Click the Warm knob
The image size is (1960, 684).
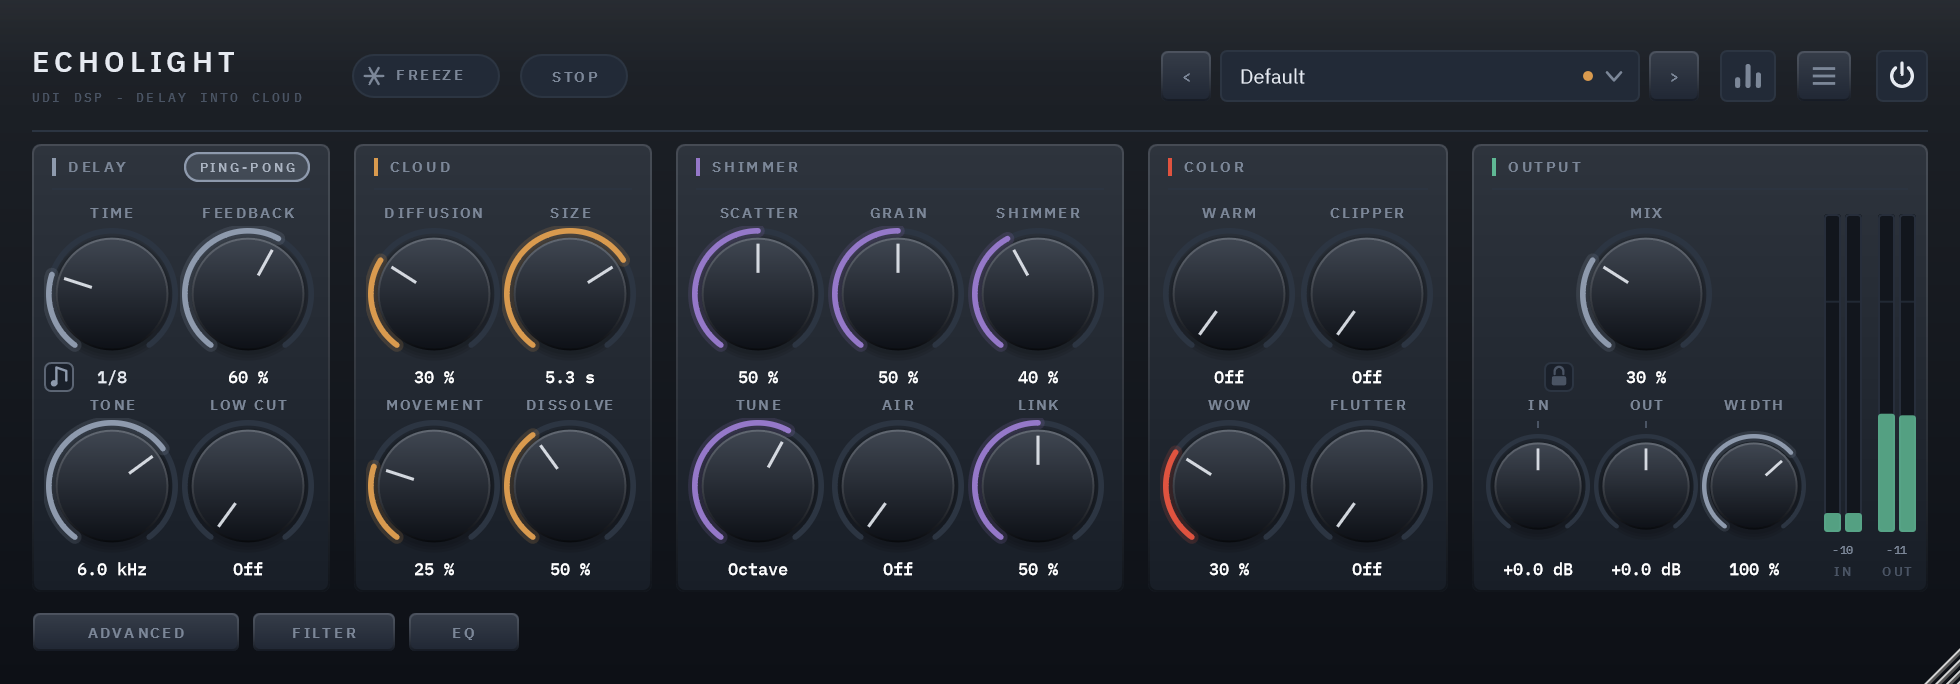coord(1228,294)
